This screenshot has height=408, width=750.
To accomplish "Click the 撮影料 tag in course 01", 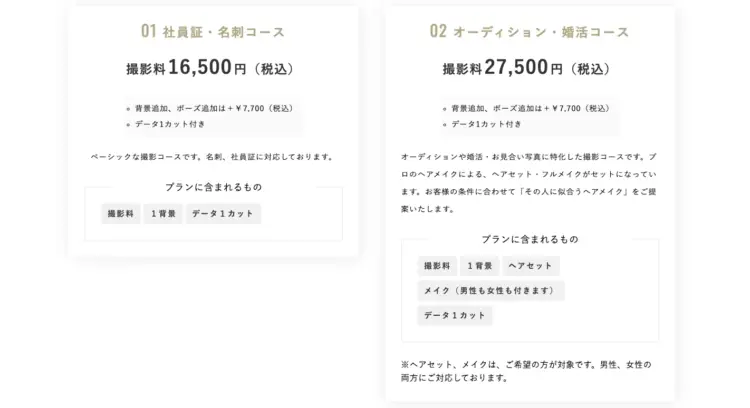I will click(121, 214).
